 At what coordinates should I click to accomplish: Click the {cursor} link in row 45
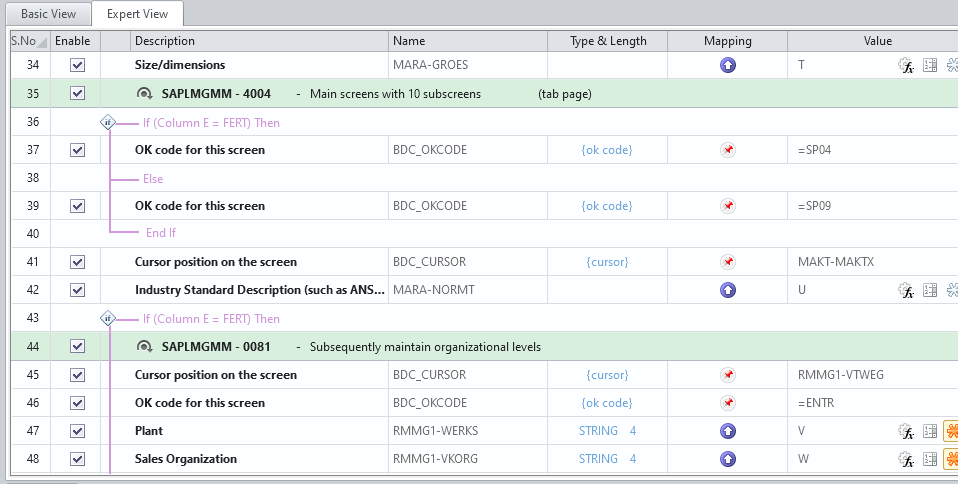607,375
